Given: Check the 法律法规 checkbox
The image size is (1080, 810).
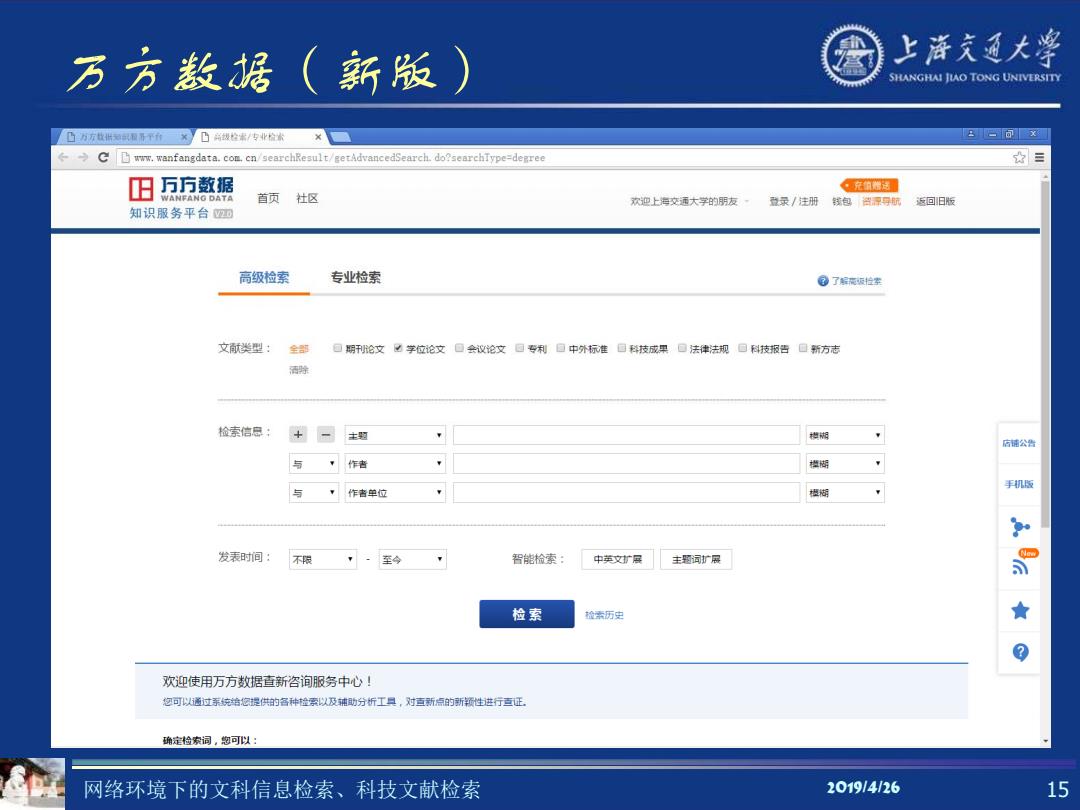Looking at the screenshot, I should pos(682,348).
